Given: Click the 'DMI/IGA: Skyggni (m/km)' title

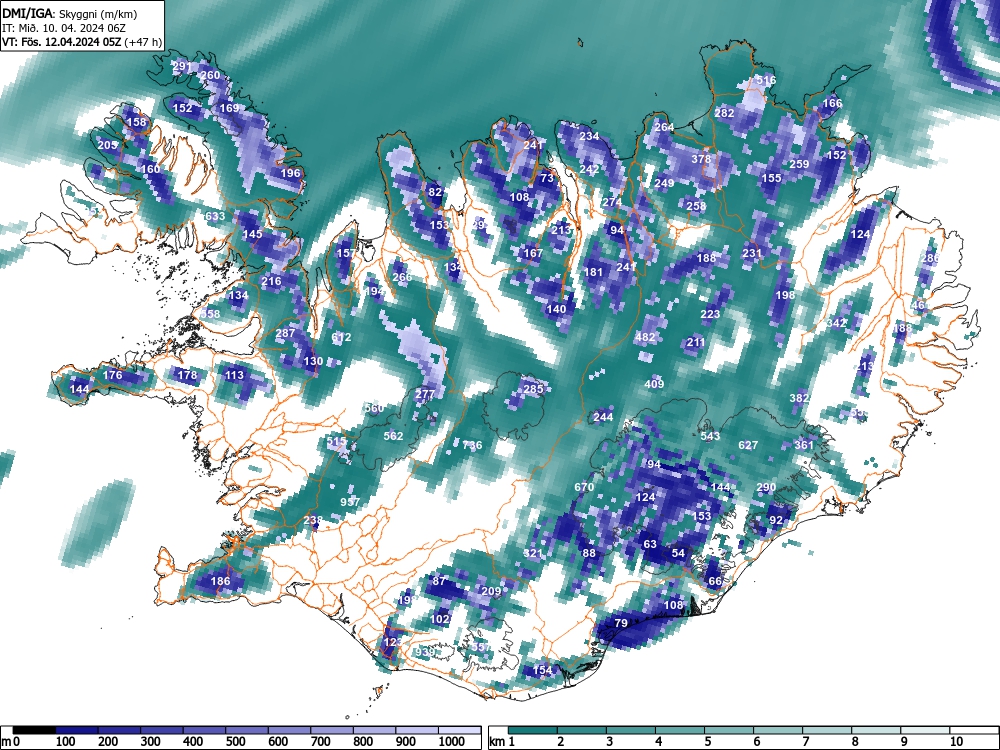Looking at the screenshot, I should coord(70,14).
